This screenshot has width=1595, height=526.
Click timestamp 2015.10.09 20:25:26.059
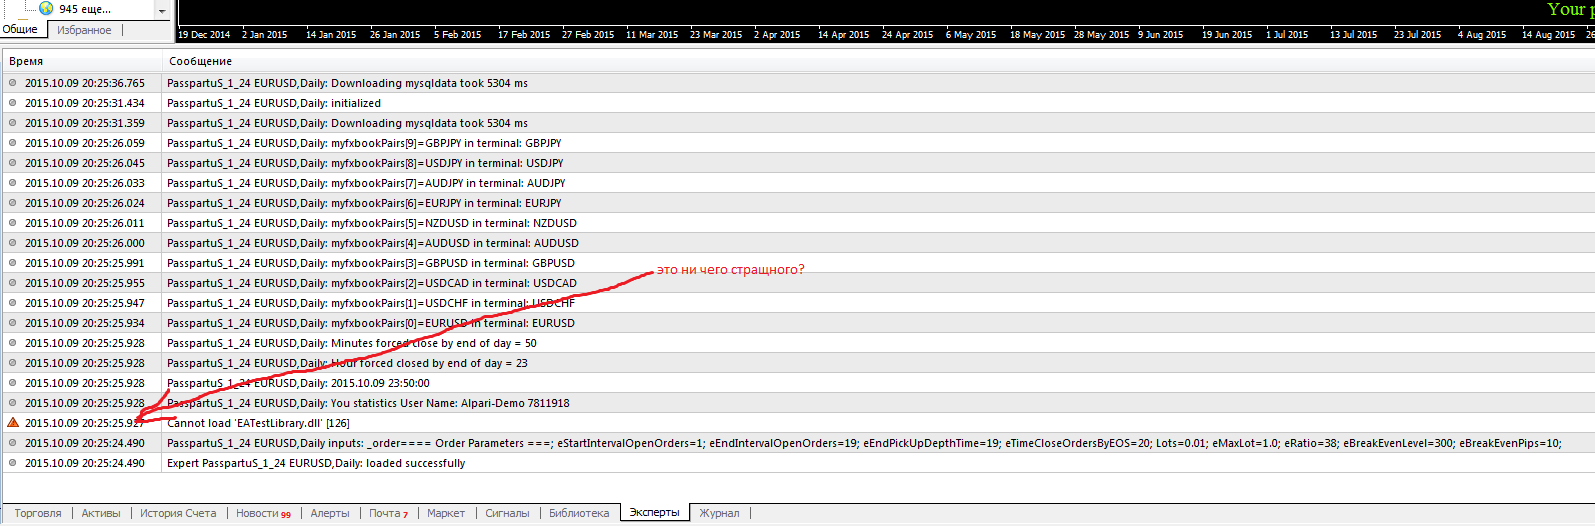85,143
